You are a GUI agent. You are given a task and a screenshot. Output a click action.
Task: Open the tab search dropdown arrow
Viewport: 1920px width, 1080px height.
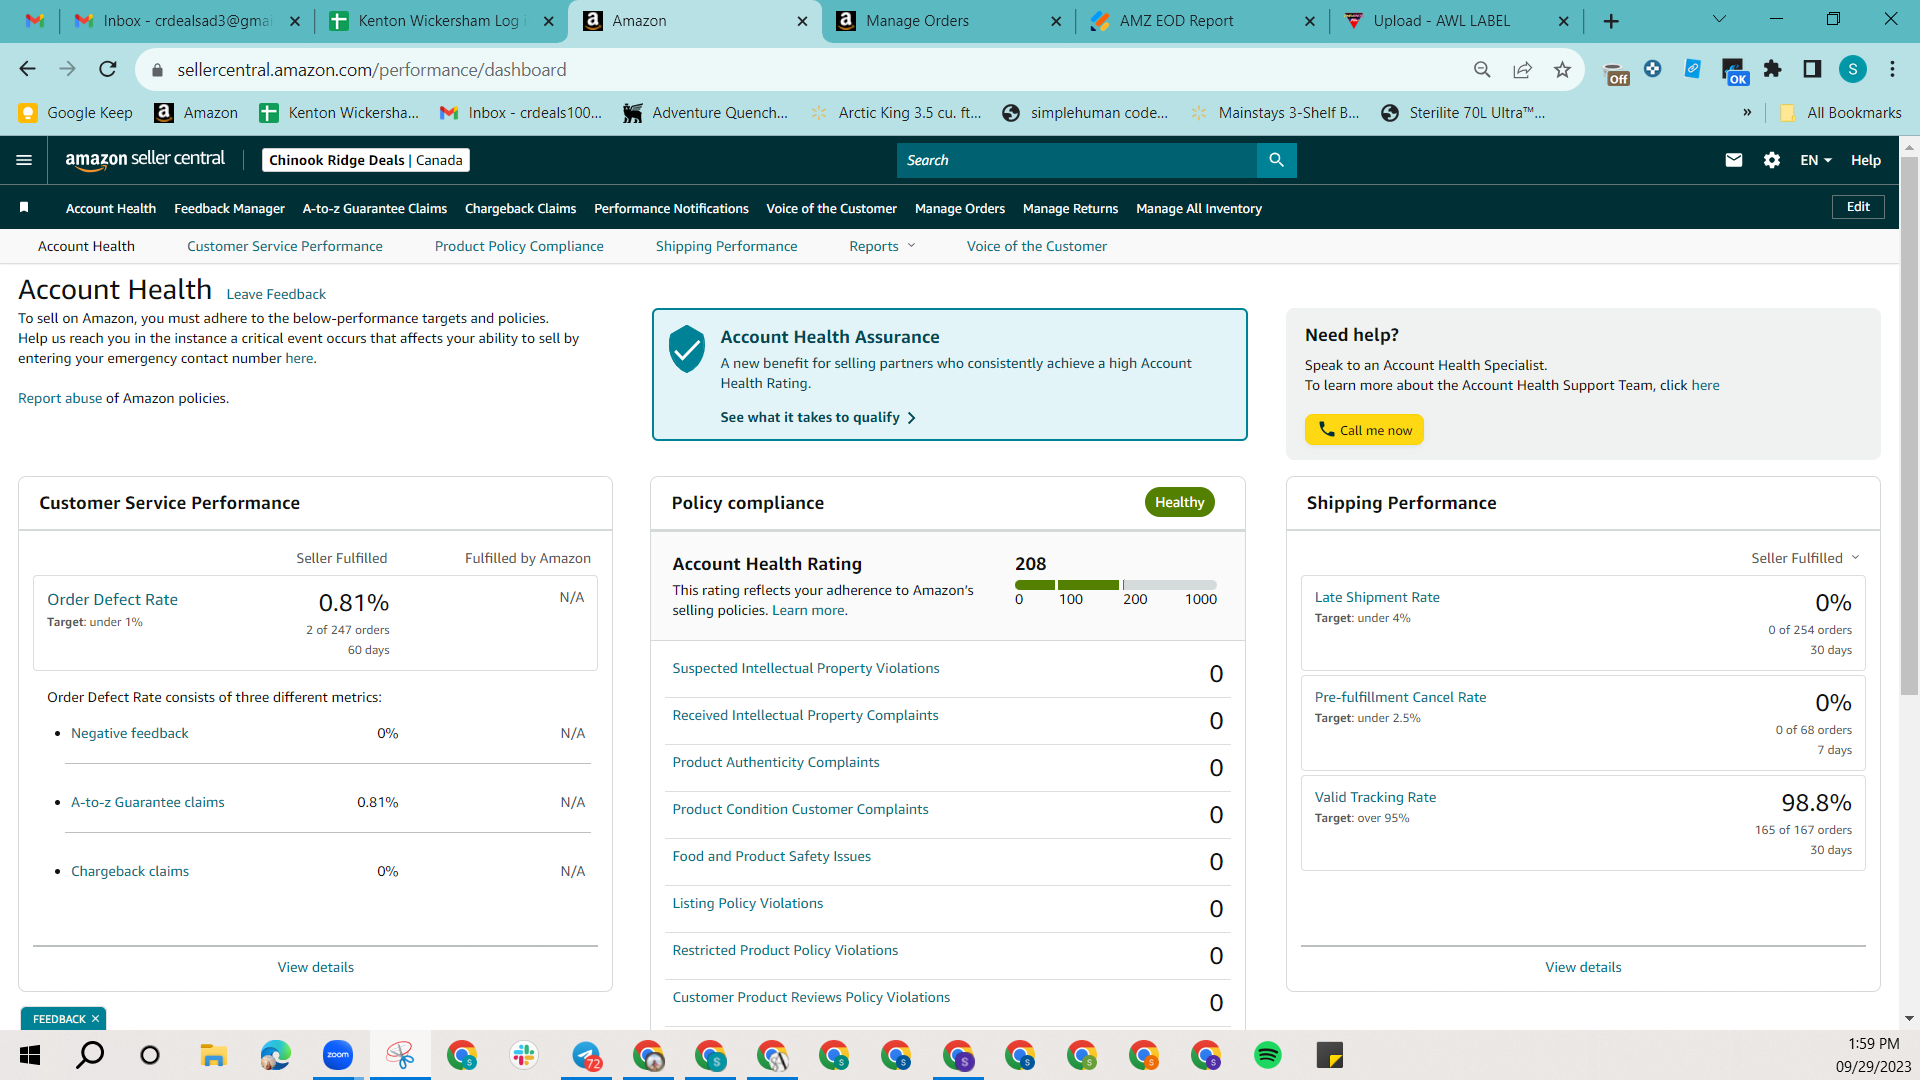[x=1719, y=20]
